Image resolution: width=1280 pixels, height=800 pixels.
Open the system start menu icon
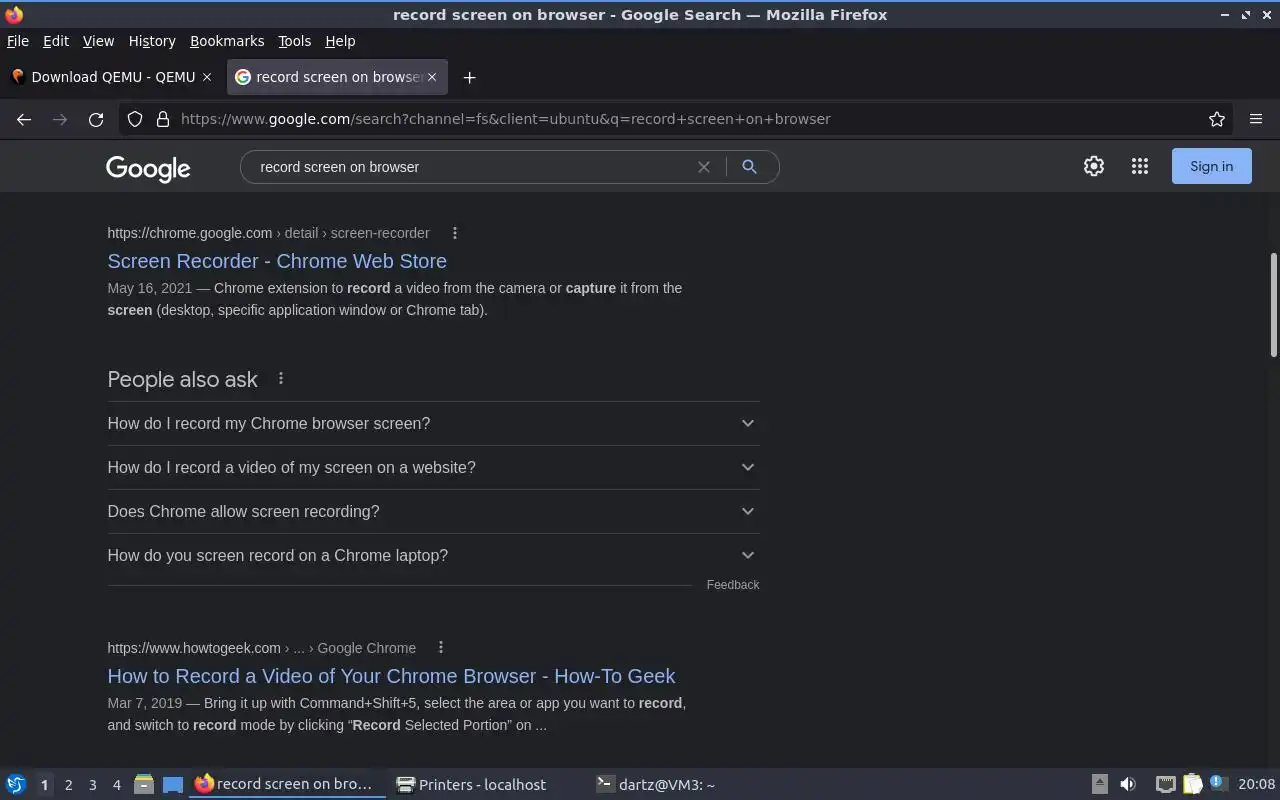(16, 785)
